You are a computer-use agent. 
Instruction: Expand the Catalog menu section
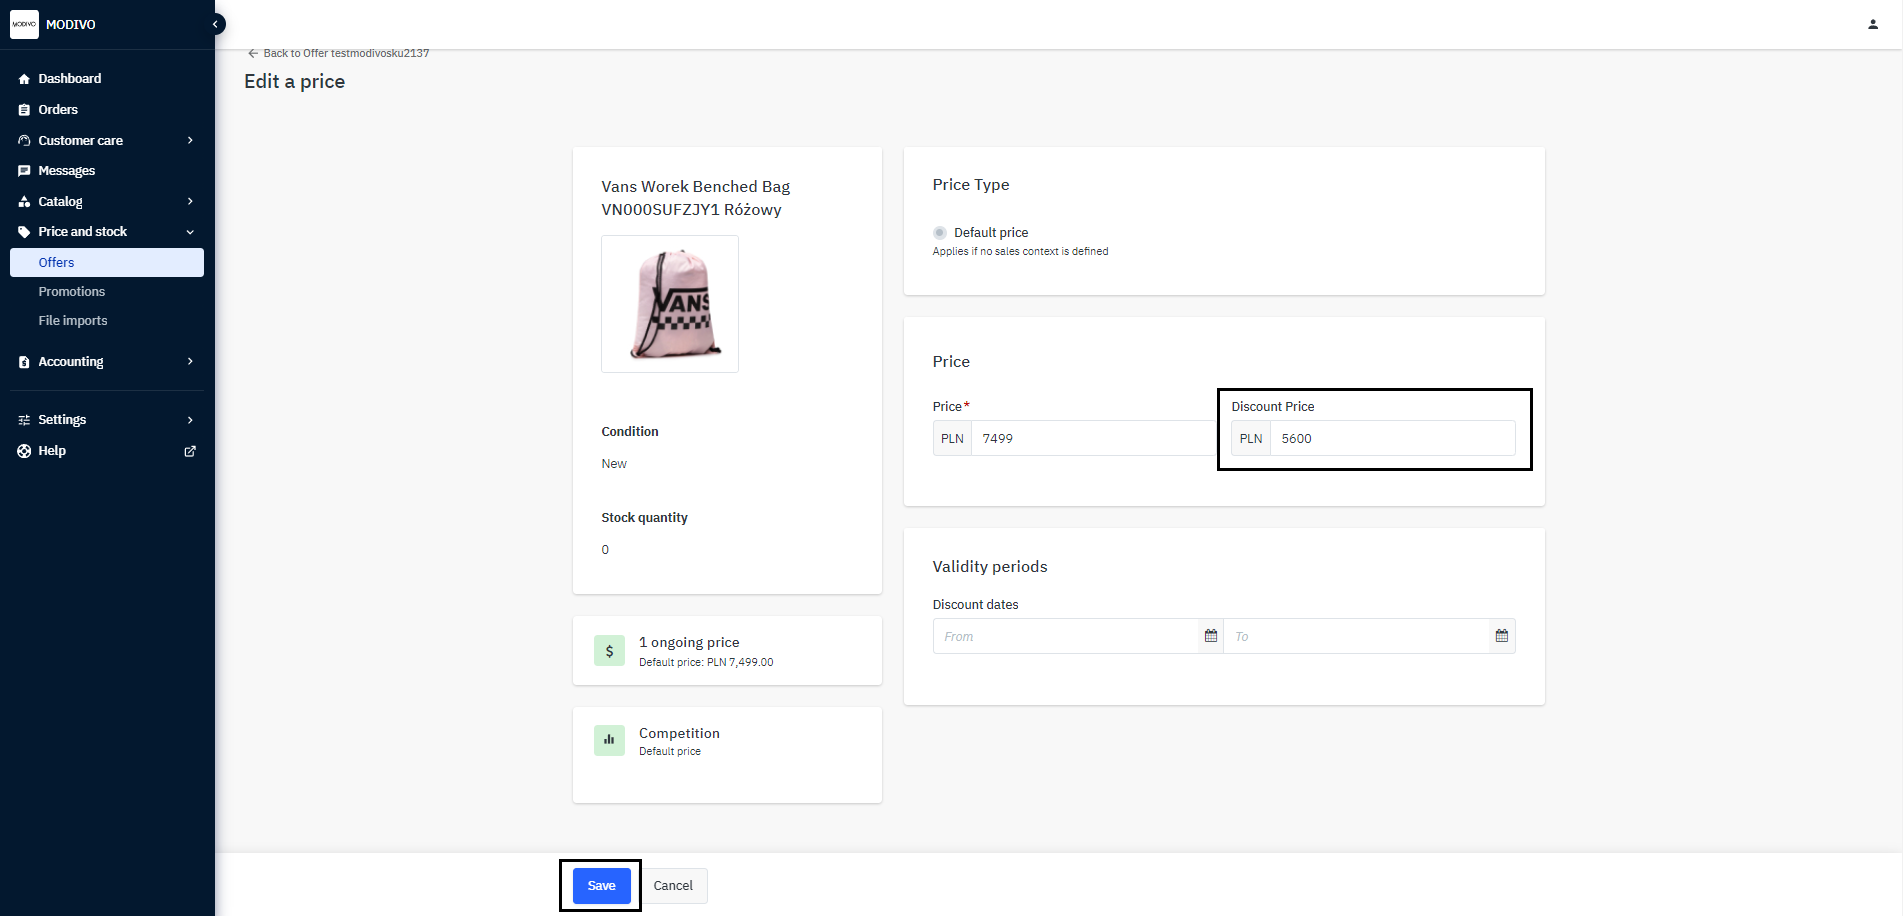pyautogui.click(x=190, y=202)
